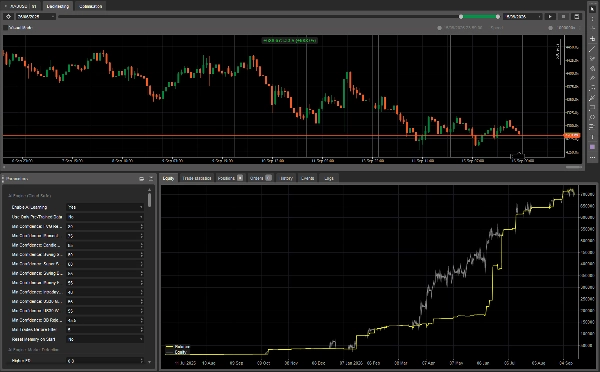Click the Parameters panel title

click(x=17, y=179)
